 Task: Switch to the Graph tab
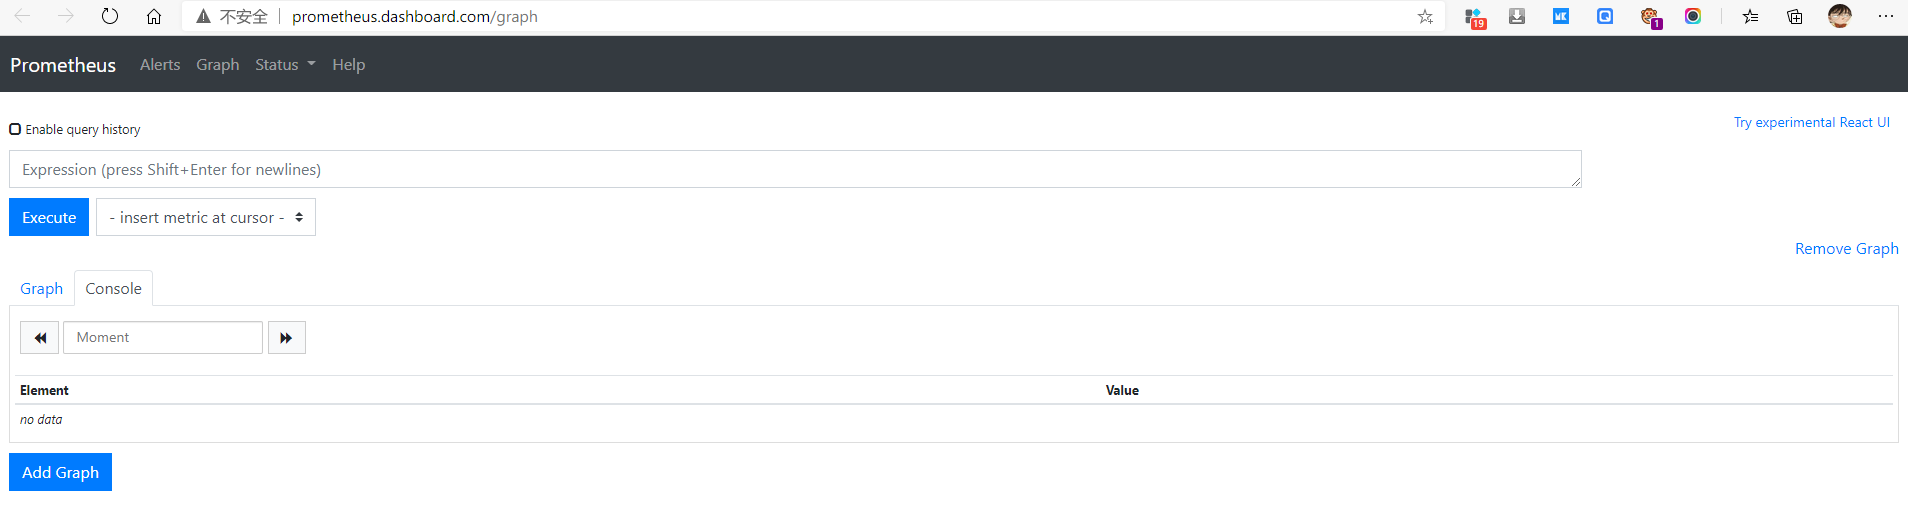click(x=41, y=288)
